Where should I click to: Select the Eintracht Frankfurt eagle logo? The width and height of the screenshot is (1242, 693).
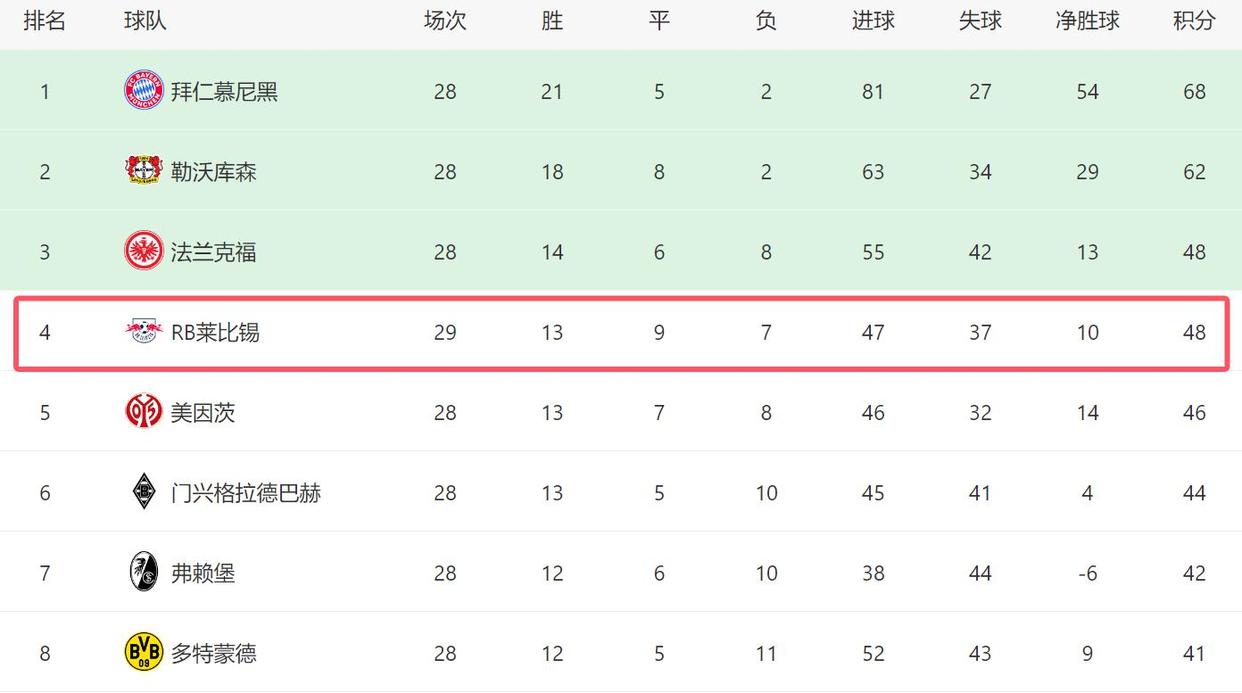144,251
